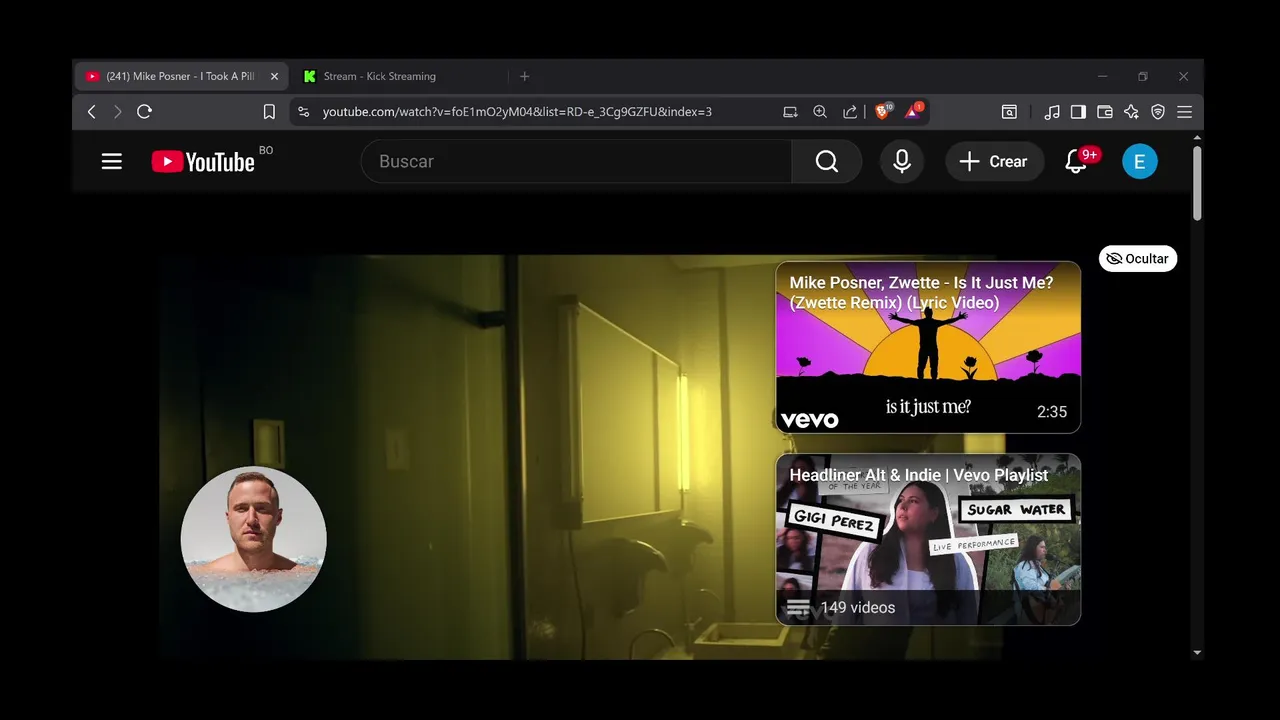Click the 2:35 duration on the first card
The width and height of the screenshot is (1280, 720).
(x=1052, y=412)
